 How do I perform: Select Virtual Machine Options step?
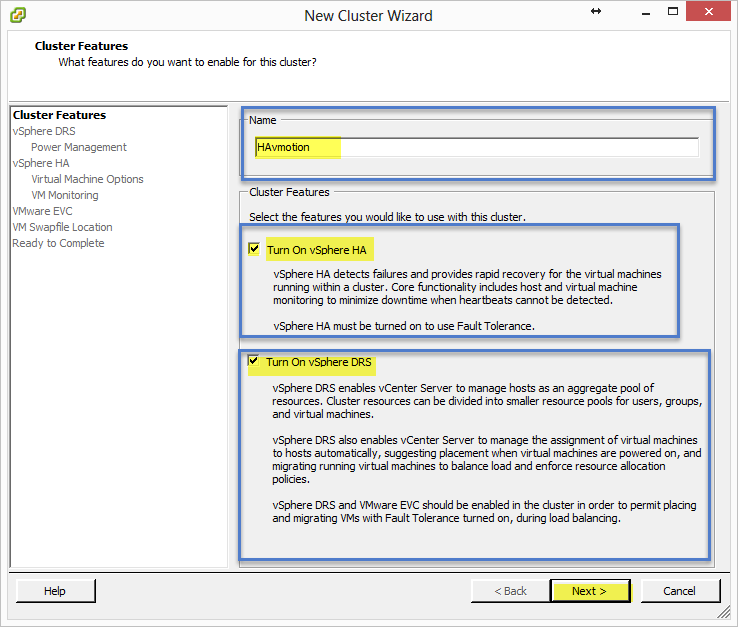coord(87,179)
